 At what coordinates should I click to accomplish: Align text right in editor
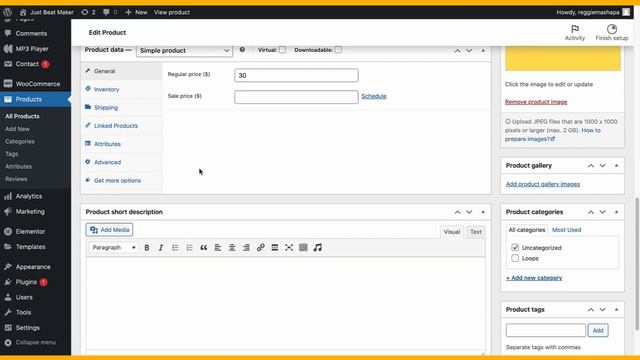tap(246, 247)
